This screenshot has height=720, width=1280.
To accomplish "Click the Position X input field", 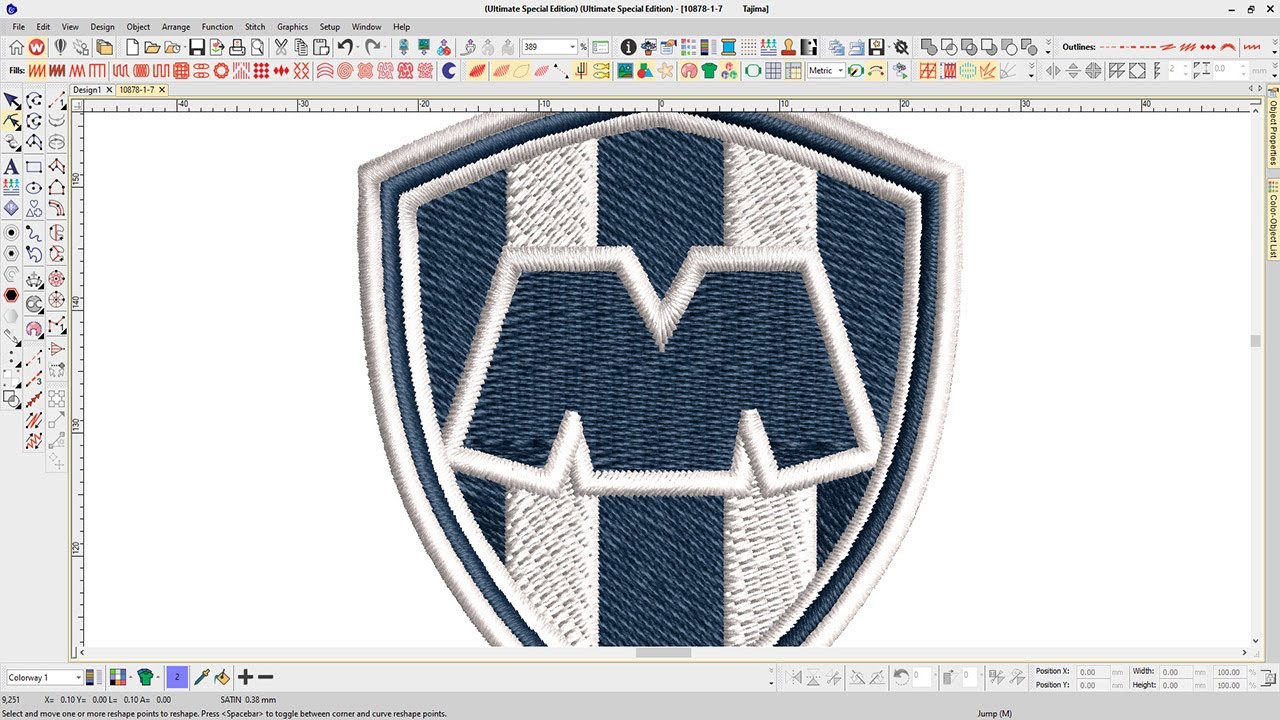I will pos(1092,672).
